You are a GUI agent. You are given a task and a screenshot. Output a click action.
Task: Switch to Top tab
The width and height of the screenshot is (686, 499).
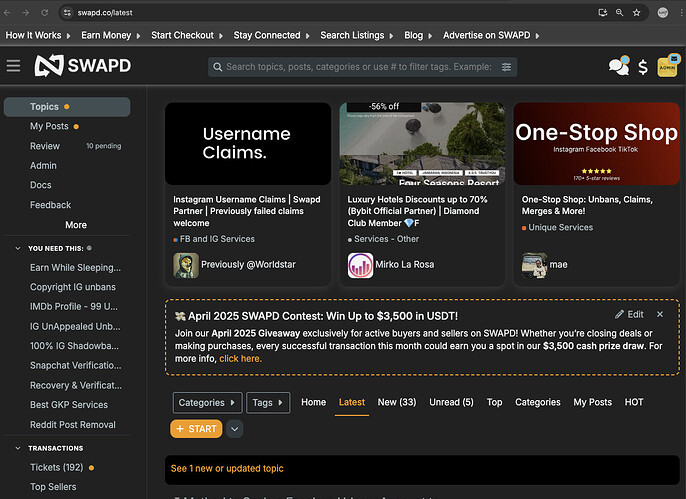(494, 402)
